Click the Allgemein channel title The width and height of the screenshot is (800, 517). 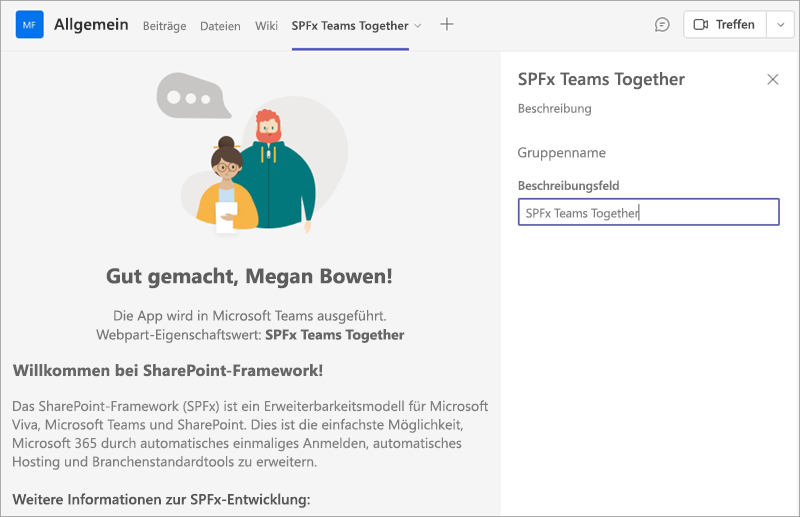[91, 24]
